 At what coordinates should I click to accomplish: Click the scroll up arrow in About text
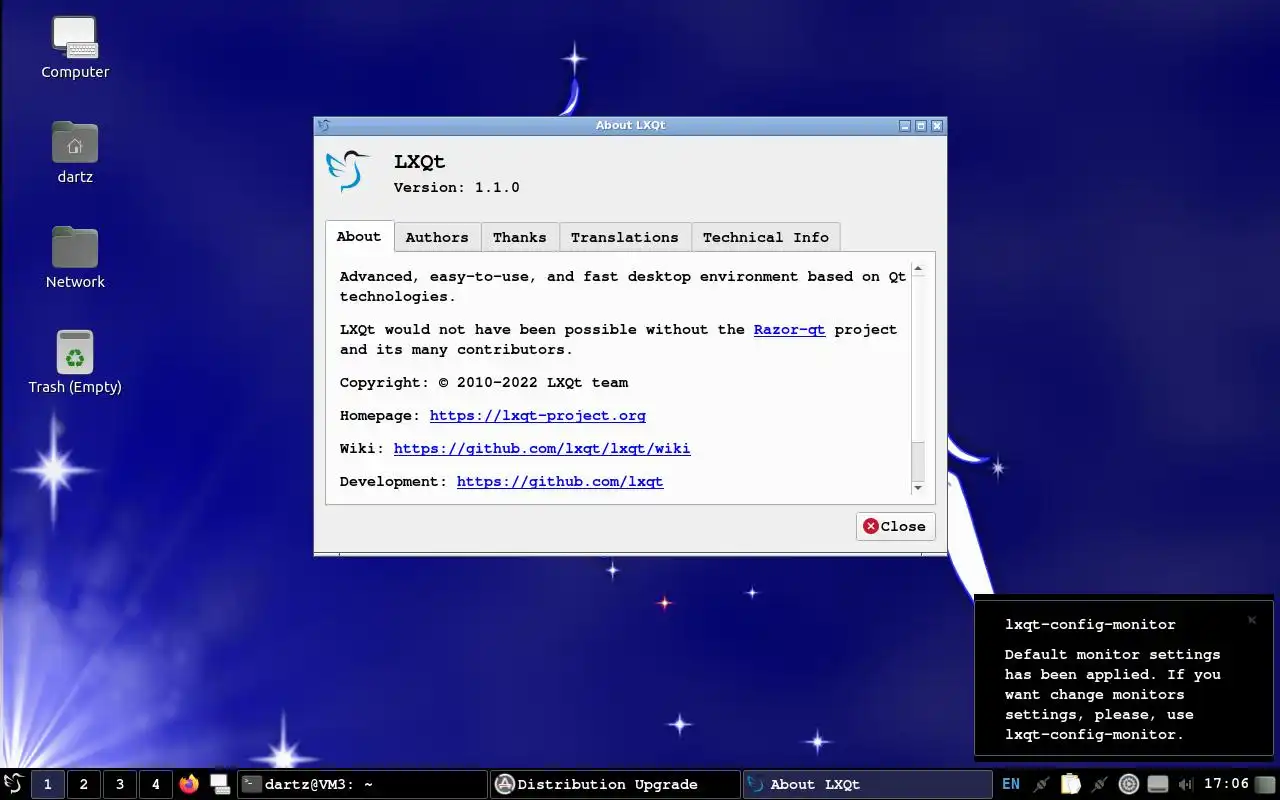(918, 269)
